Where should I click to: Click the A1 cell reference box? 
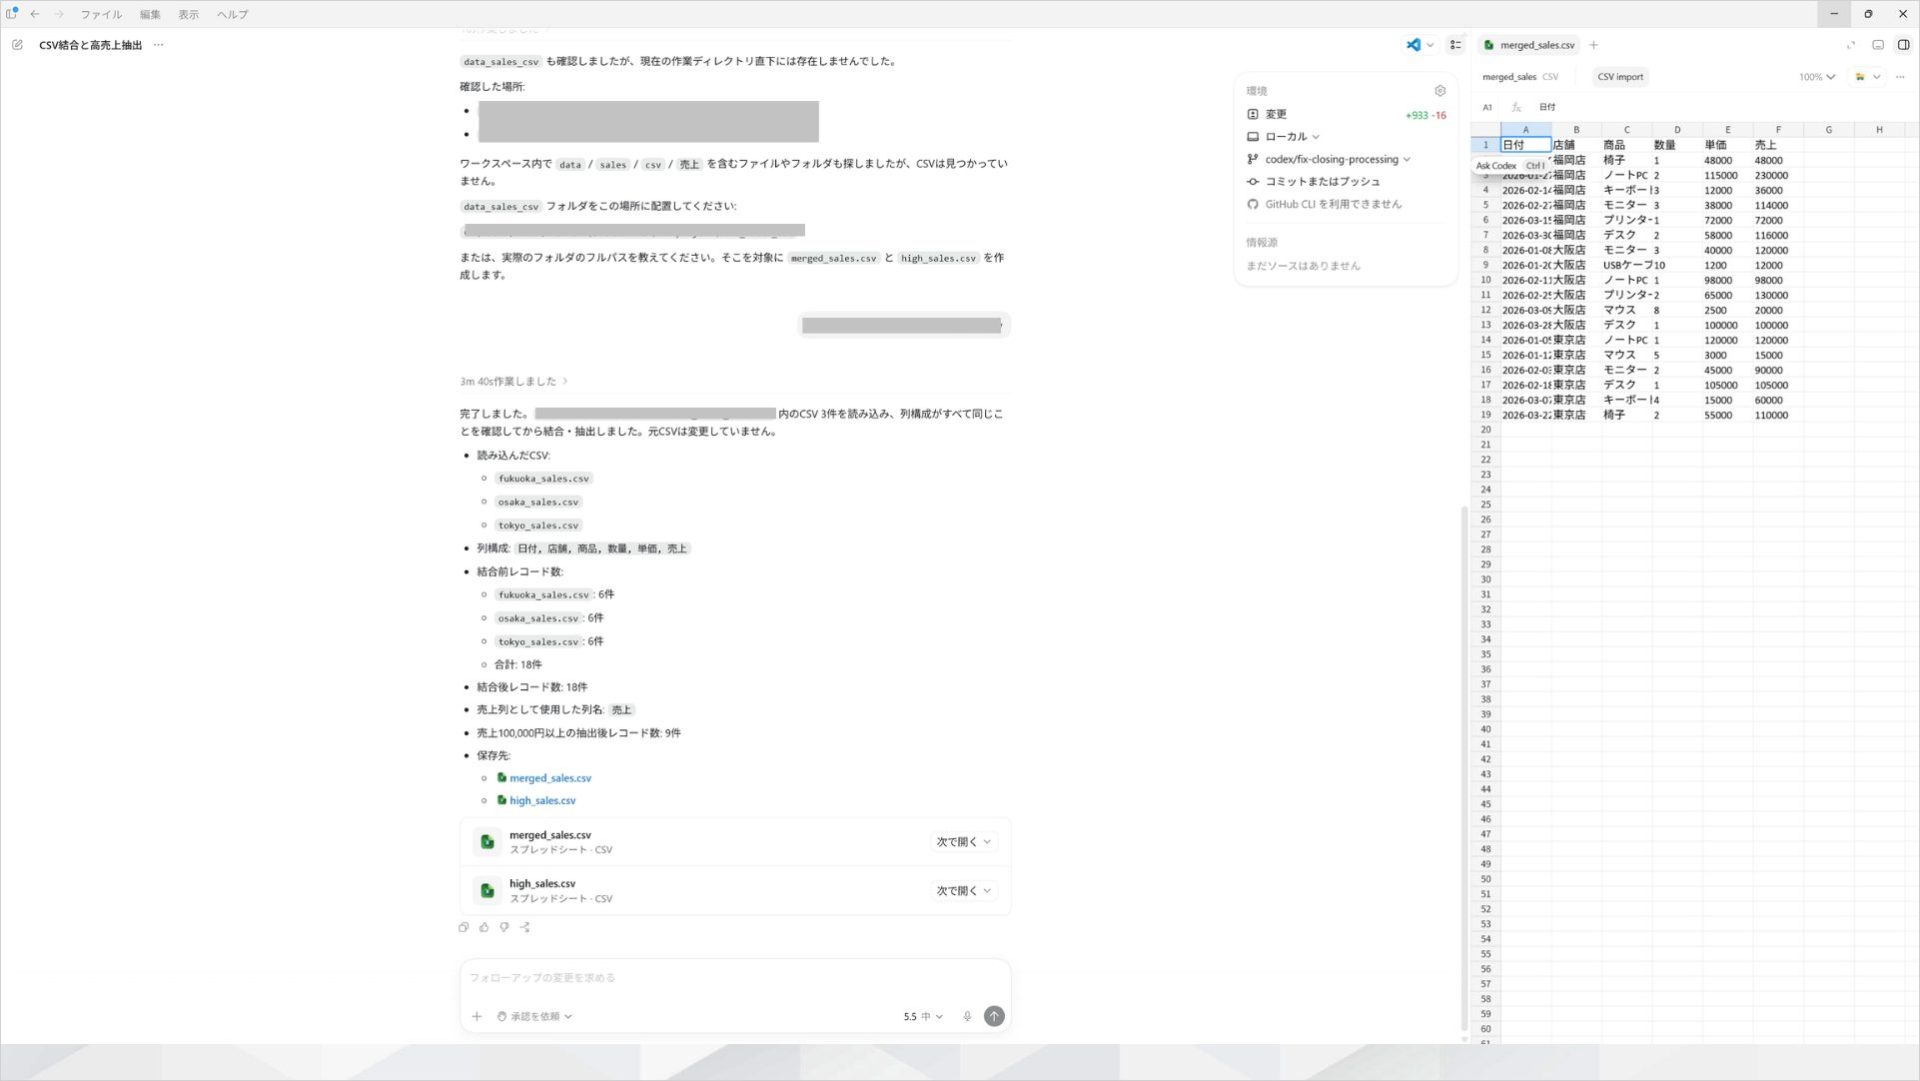pos(1487,107)
